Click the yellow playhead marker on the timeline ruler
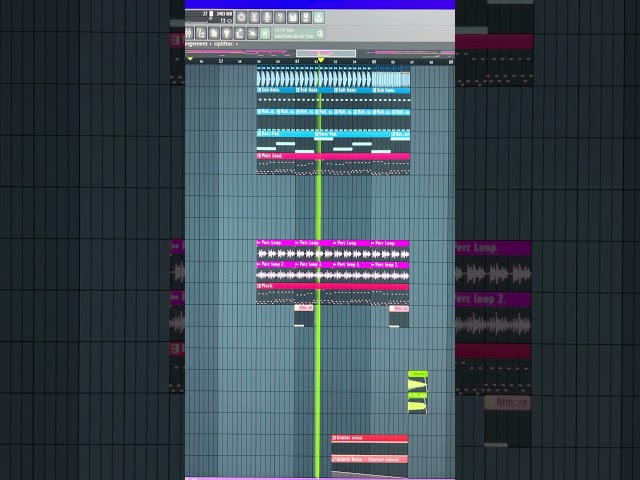This screenshot has width=640, height=480. [x=321, y=60]
